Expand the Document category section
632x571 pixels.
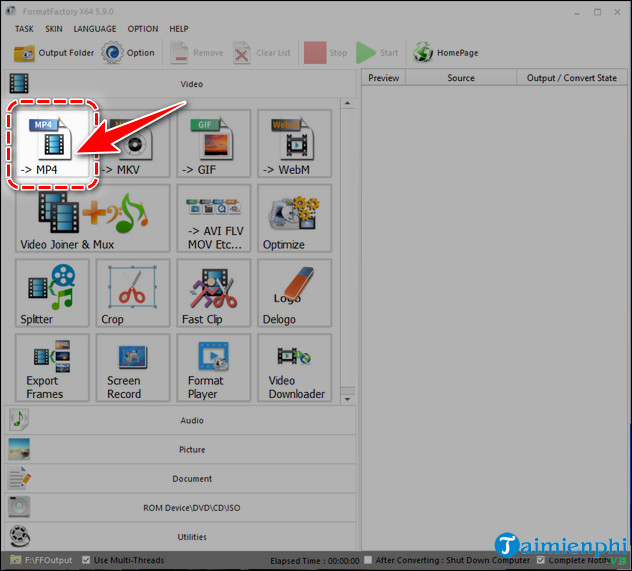(181, 478)
